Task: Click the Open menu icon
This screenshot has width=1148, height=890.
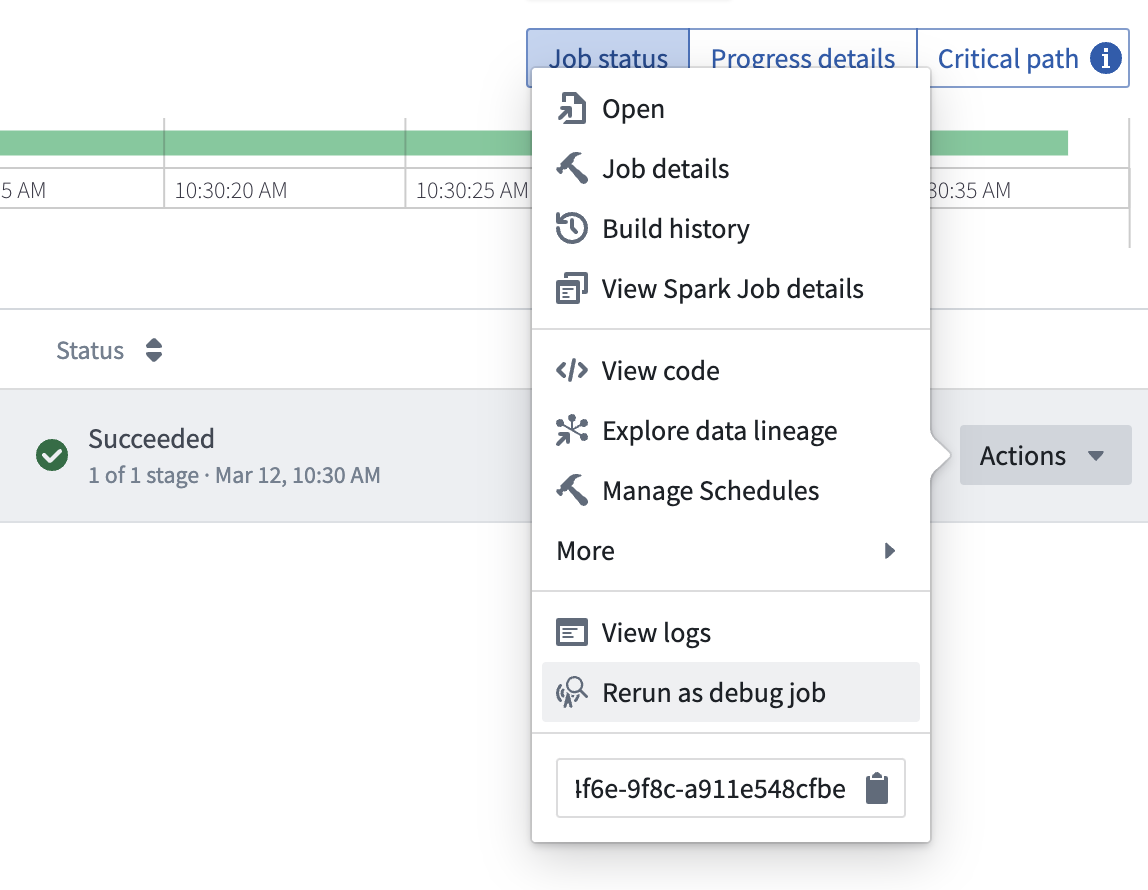Action: (x=572, y=108)
